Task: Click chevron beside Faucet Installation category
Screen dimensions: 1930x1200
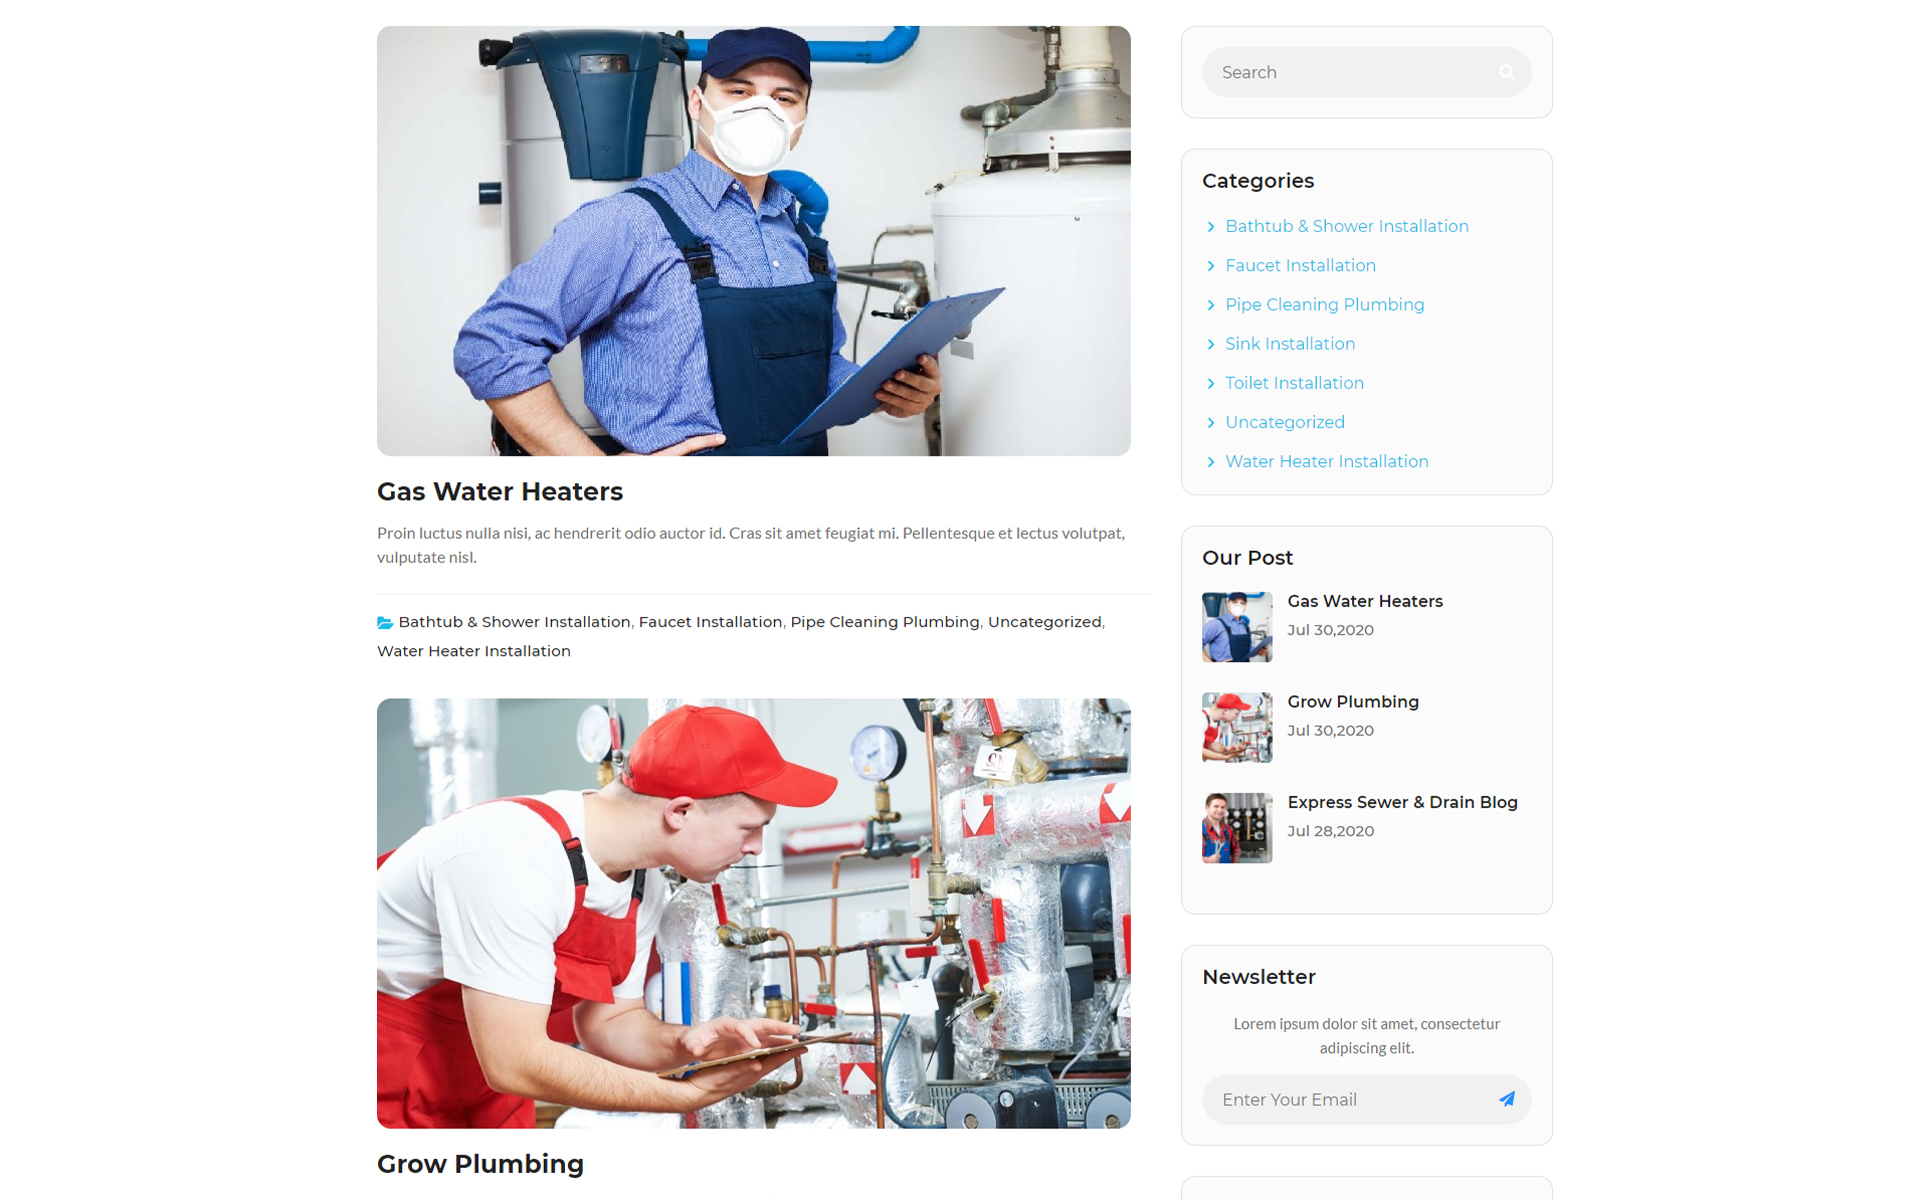Action: [1210, 266]
